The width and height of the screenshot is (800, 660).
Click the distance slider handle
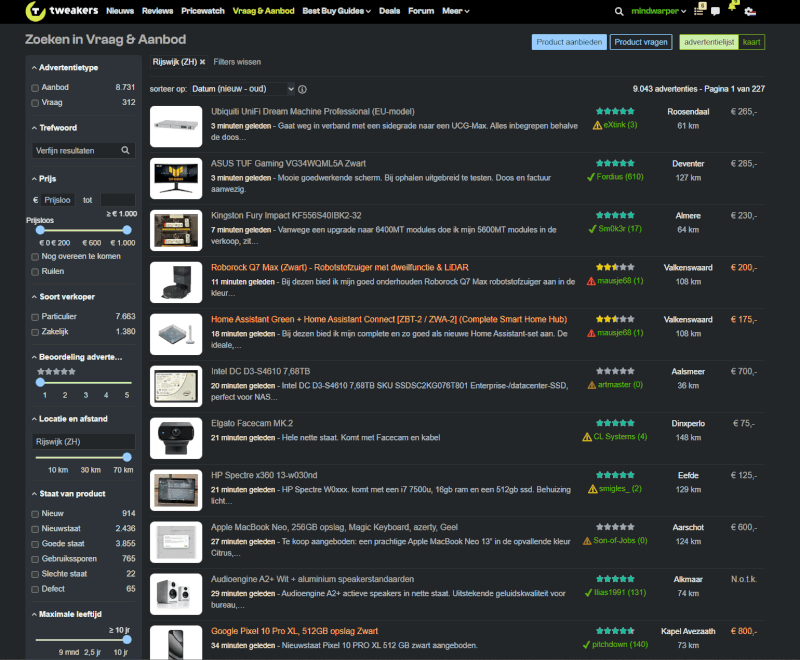click(x=127, y=457)
